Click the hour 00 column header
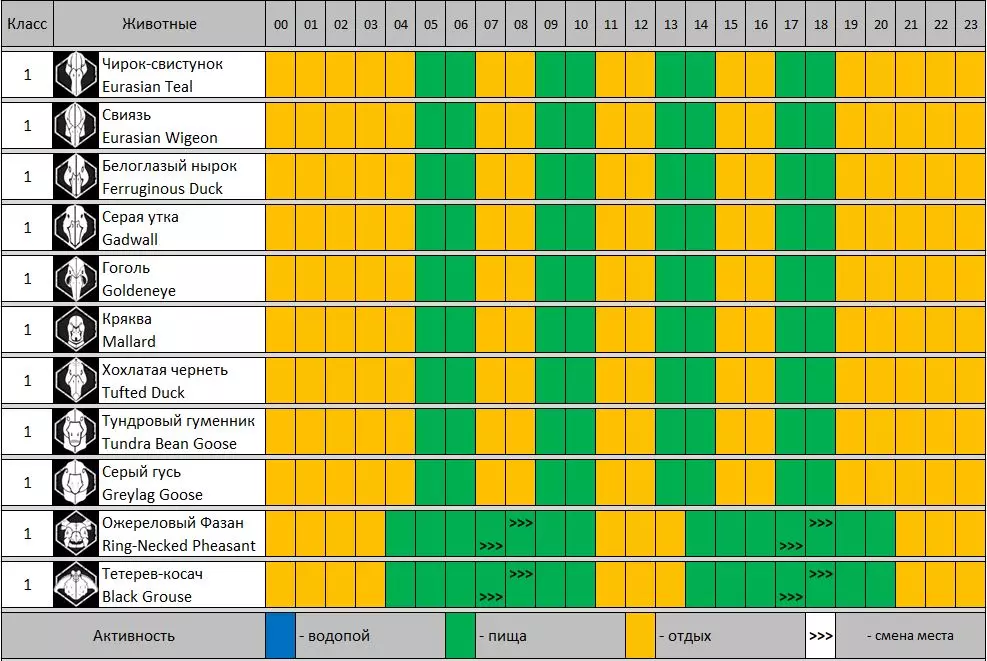The image size is (987, 661). (281, 25)
